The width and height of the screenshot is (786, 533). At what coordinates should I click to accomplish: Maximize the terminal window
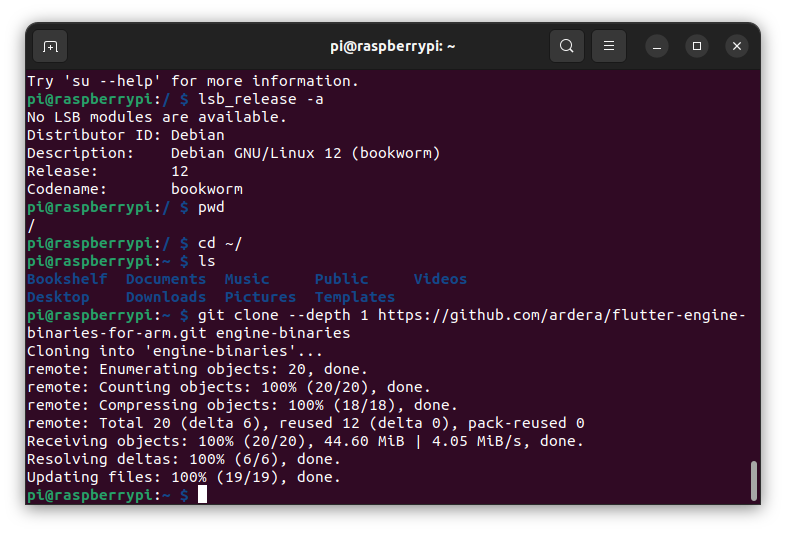tap(697, 46)
